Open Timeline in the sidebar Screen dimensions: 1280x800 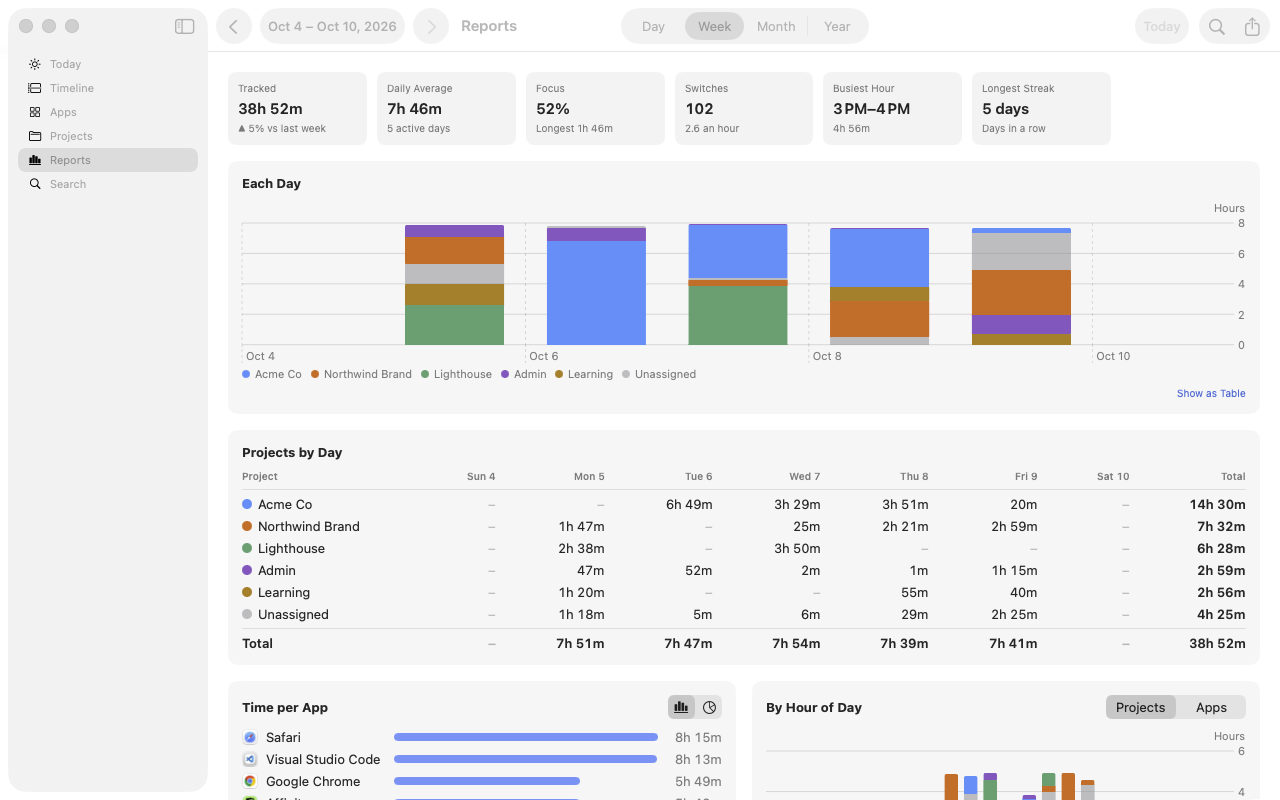click(108, 88)
